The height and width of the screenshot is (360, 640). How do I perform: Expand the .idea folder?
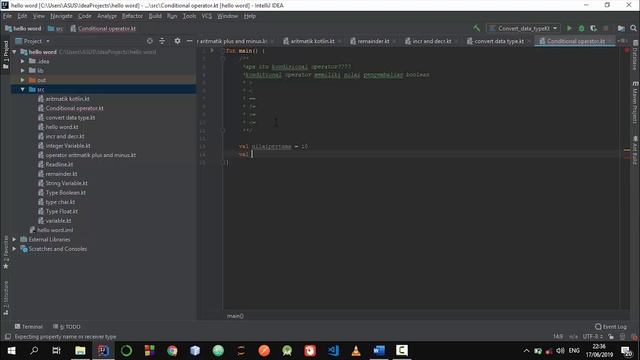click(x=23, y=61)
